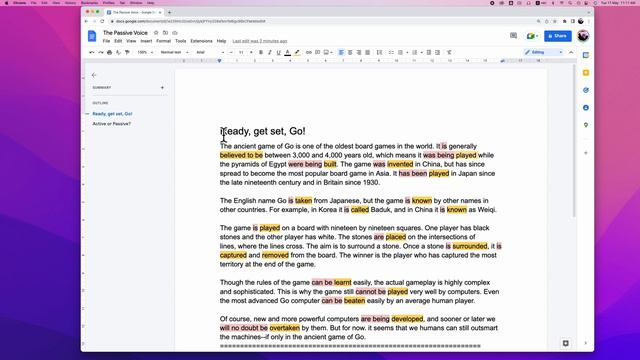Click the Move document folder icon
This screenshot has height=360, width=640.
165,33
